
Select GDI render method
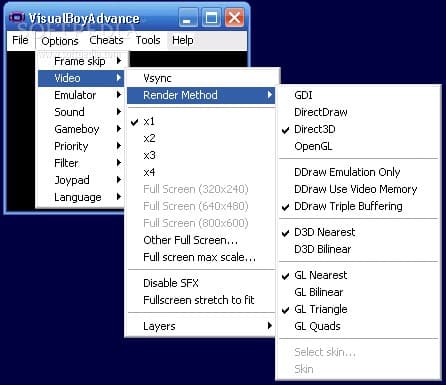pos(358,95)
